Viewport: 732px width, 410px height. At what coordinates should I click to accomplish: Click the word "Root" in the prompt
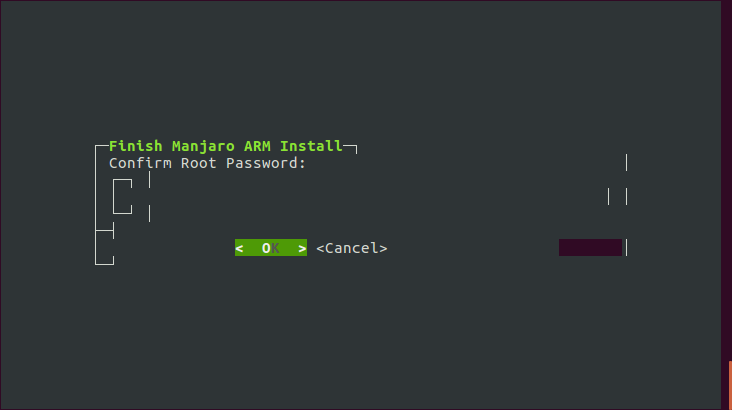pyautogui.click(x=198, y=163)
